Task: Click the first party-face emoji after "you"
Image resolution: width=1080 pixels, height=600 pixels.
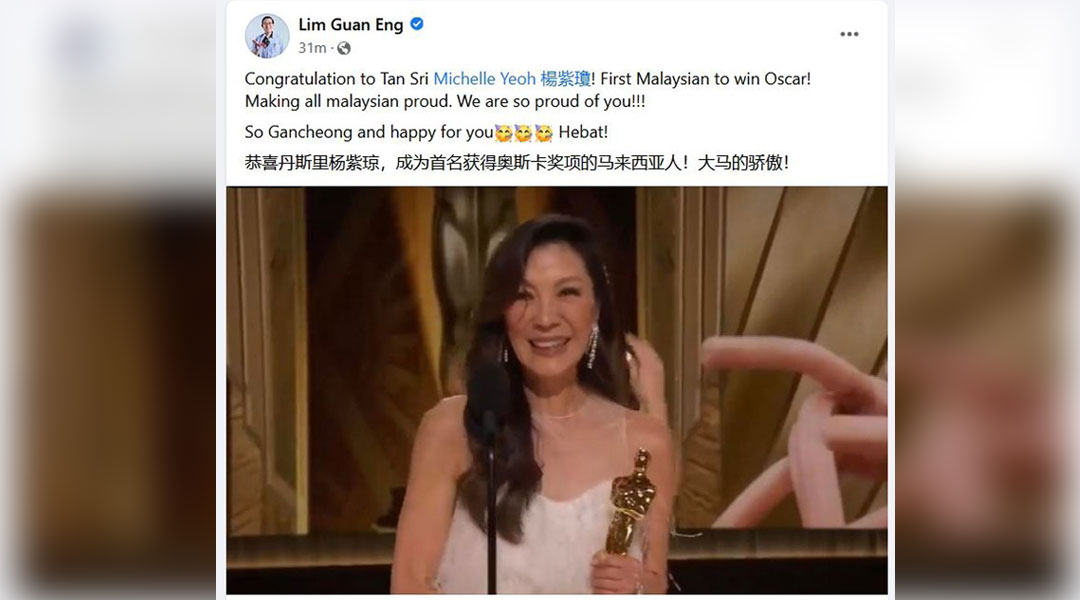Action: tap(503, 132)
